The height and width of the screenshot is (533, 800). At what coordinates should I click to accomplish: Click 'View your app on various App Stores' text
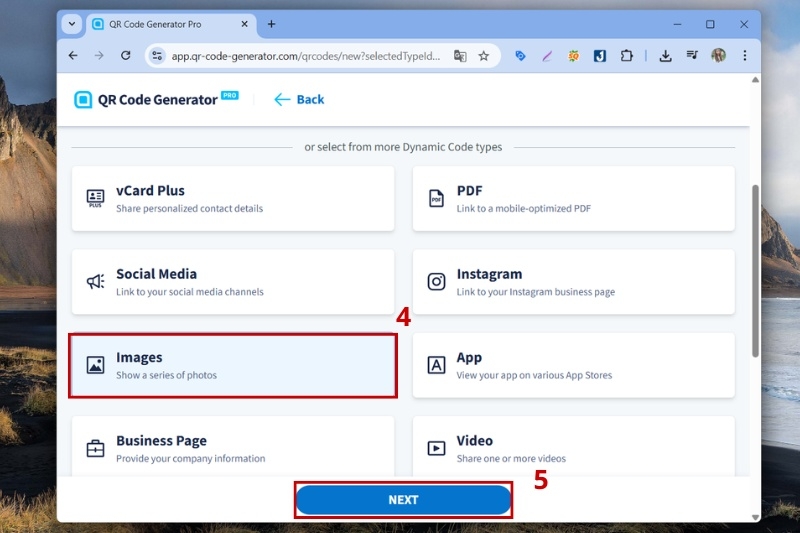coord(534,375)
